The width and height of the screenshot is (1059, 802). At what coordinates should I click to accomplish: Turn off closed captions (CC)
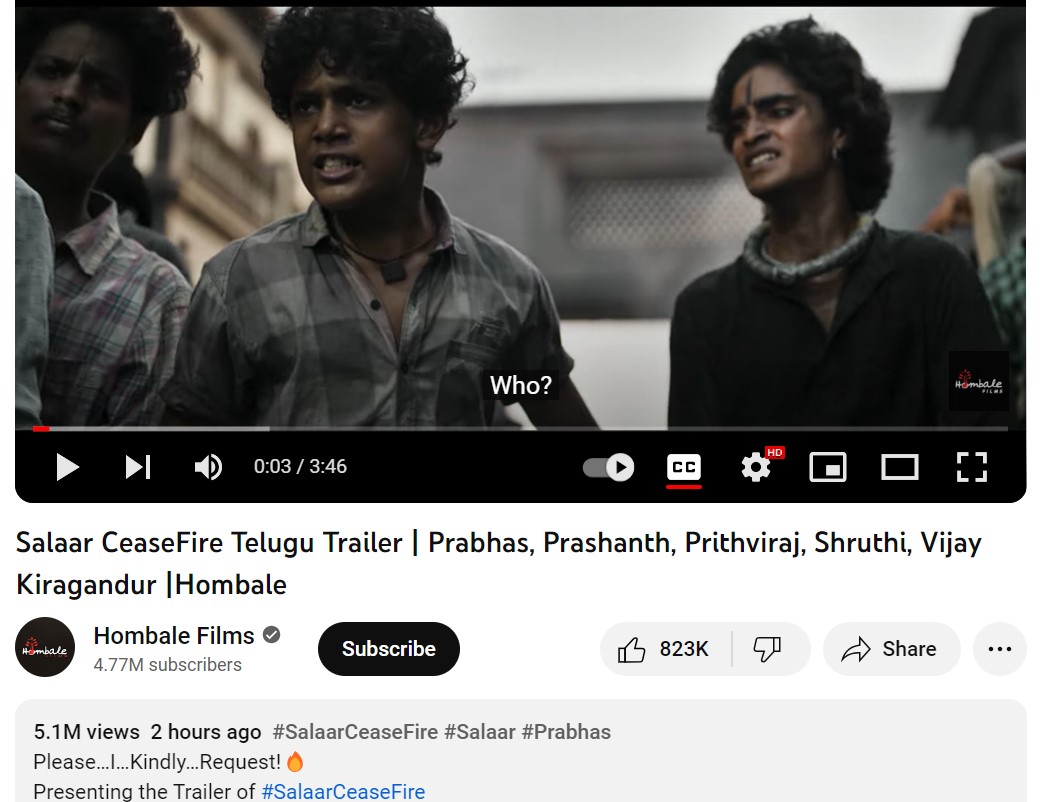tap(683, 467)
